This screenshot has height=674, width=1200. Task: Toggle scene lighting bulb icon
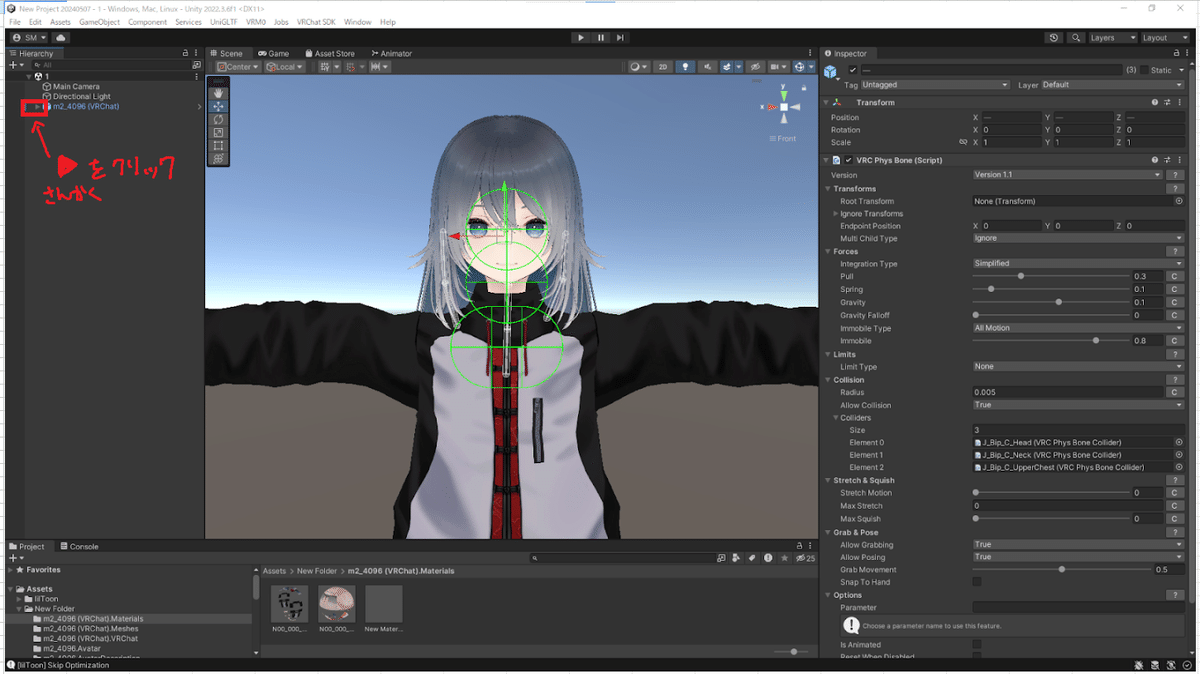pyautogui.click(x=686, y=67)
